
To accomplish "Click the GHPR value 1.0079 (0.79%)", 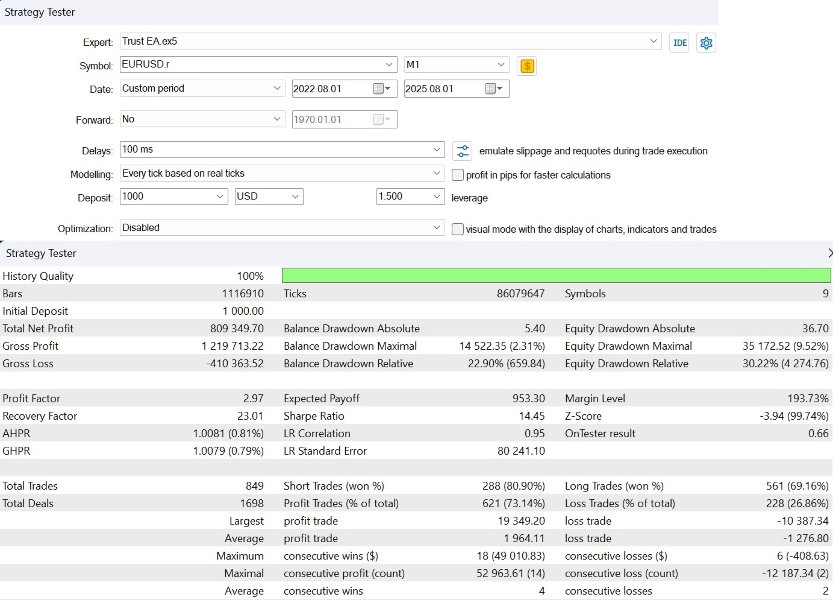I will [x=228, y=451].
